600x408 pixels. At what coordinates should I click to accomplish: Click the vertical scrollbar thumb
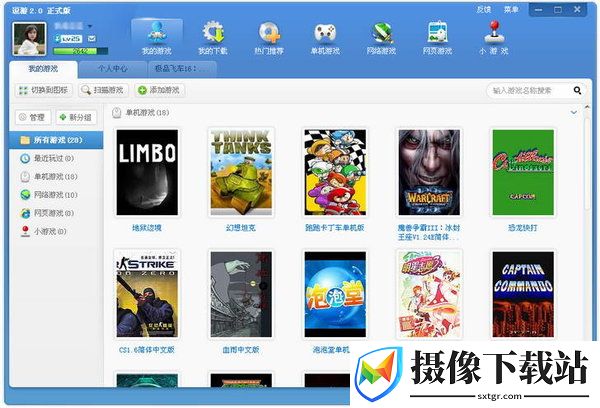(x=587, y=163)
